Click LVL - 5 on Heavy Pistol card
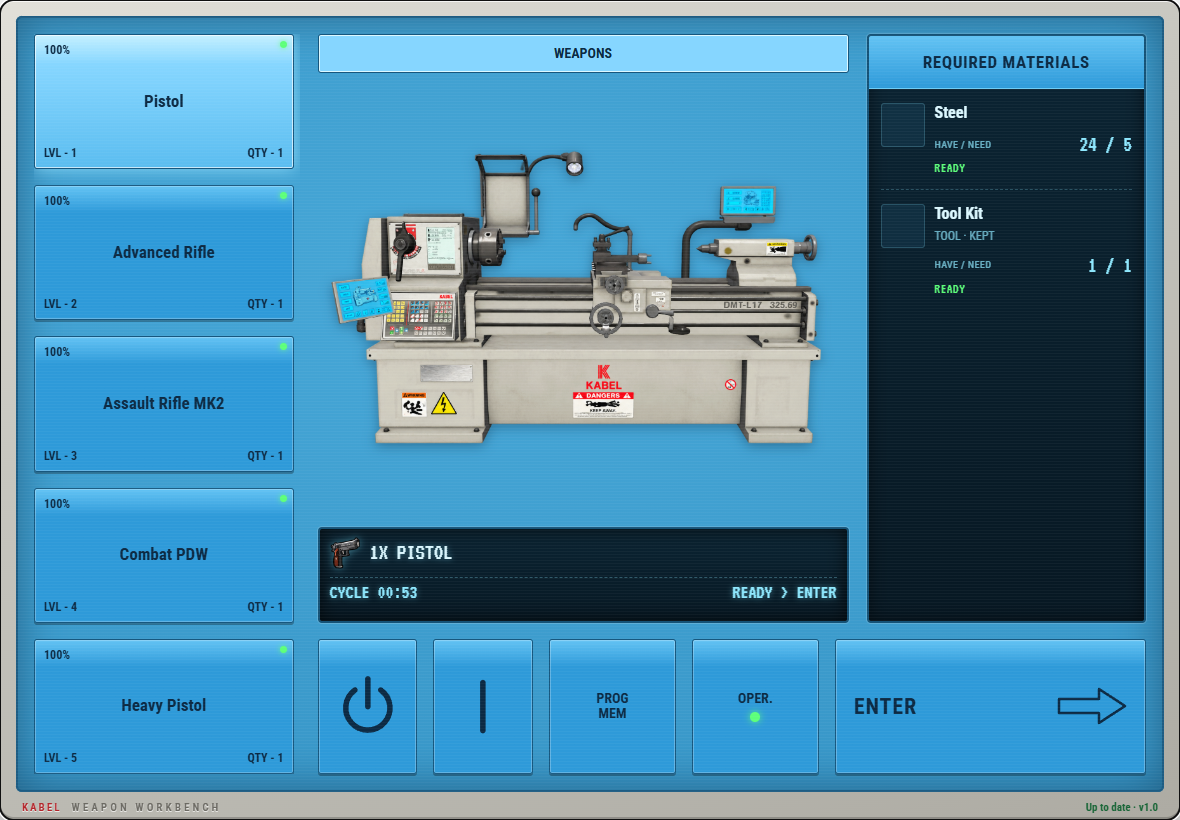This screenshot has width=1180, height=820. click(x=60, y=758)
